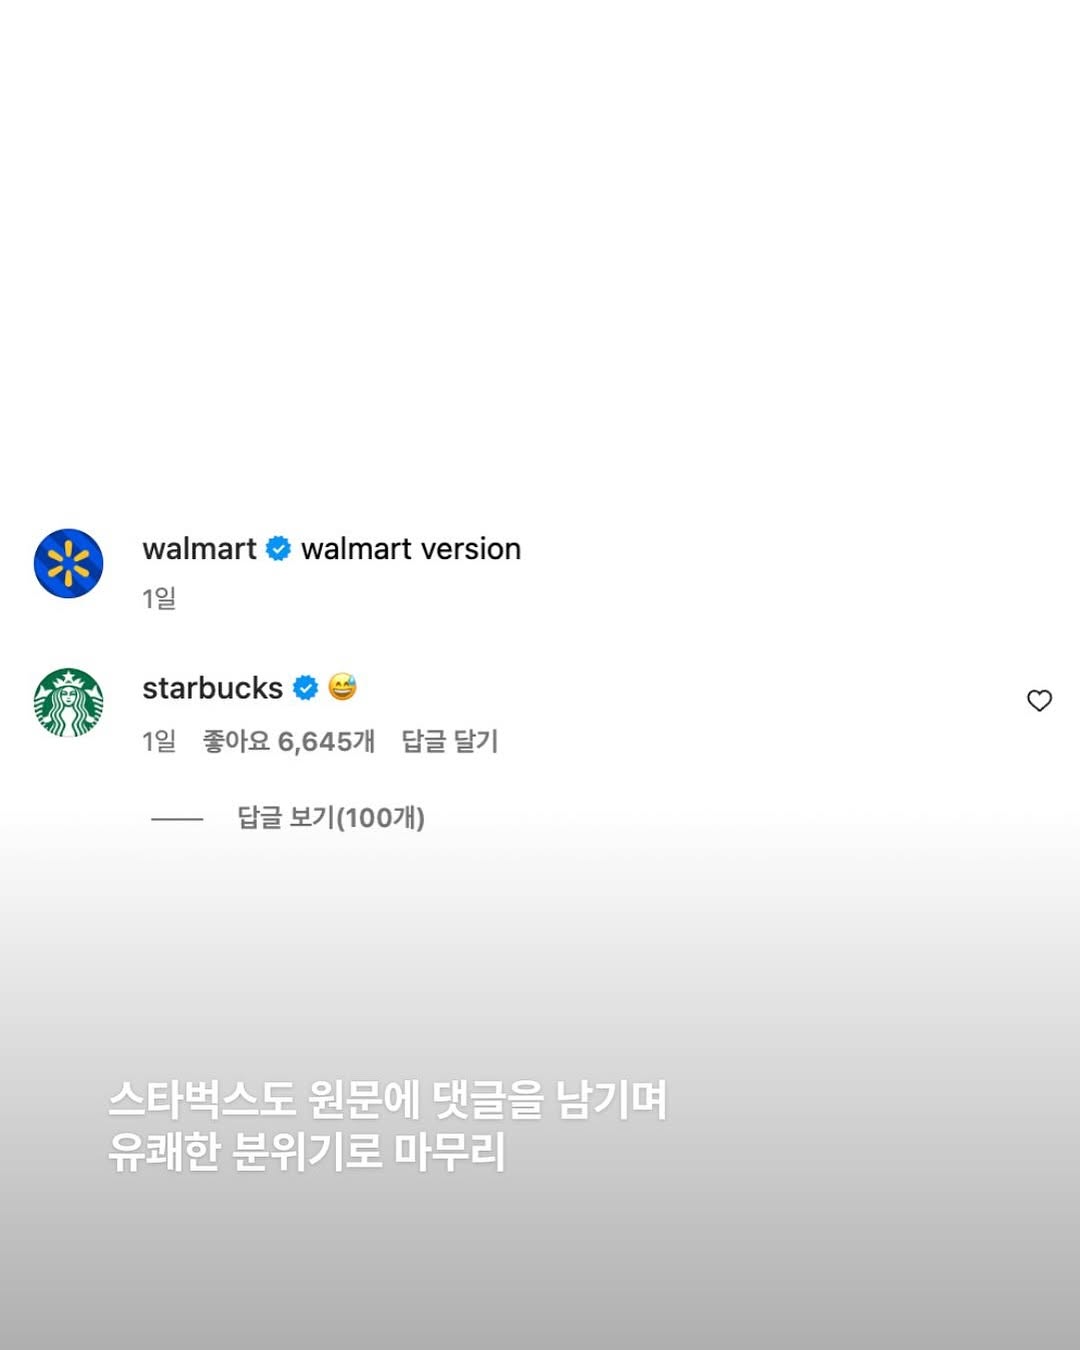The width and height of the screenshot is (1080, 1350).
Task: Click the verified badge next to starbucks
Action: 306,688
